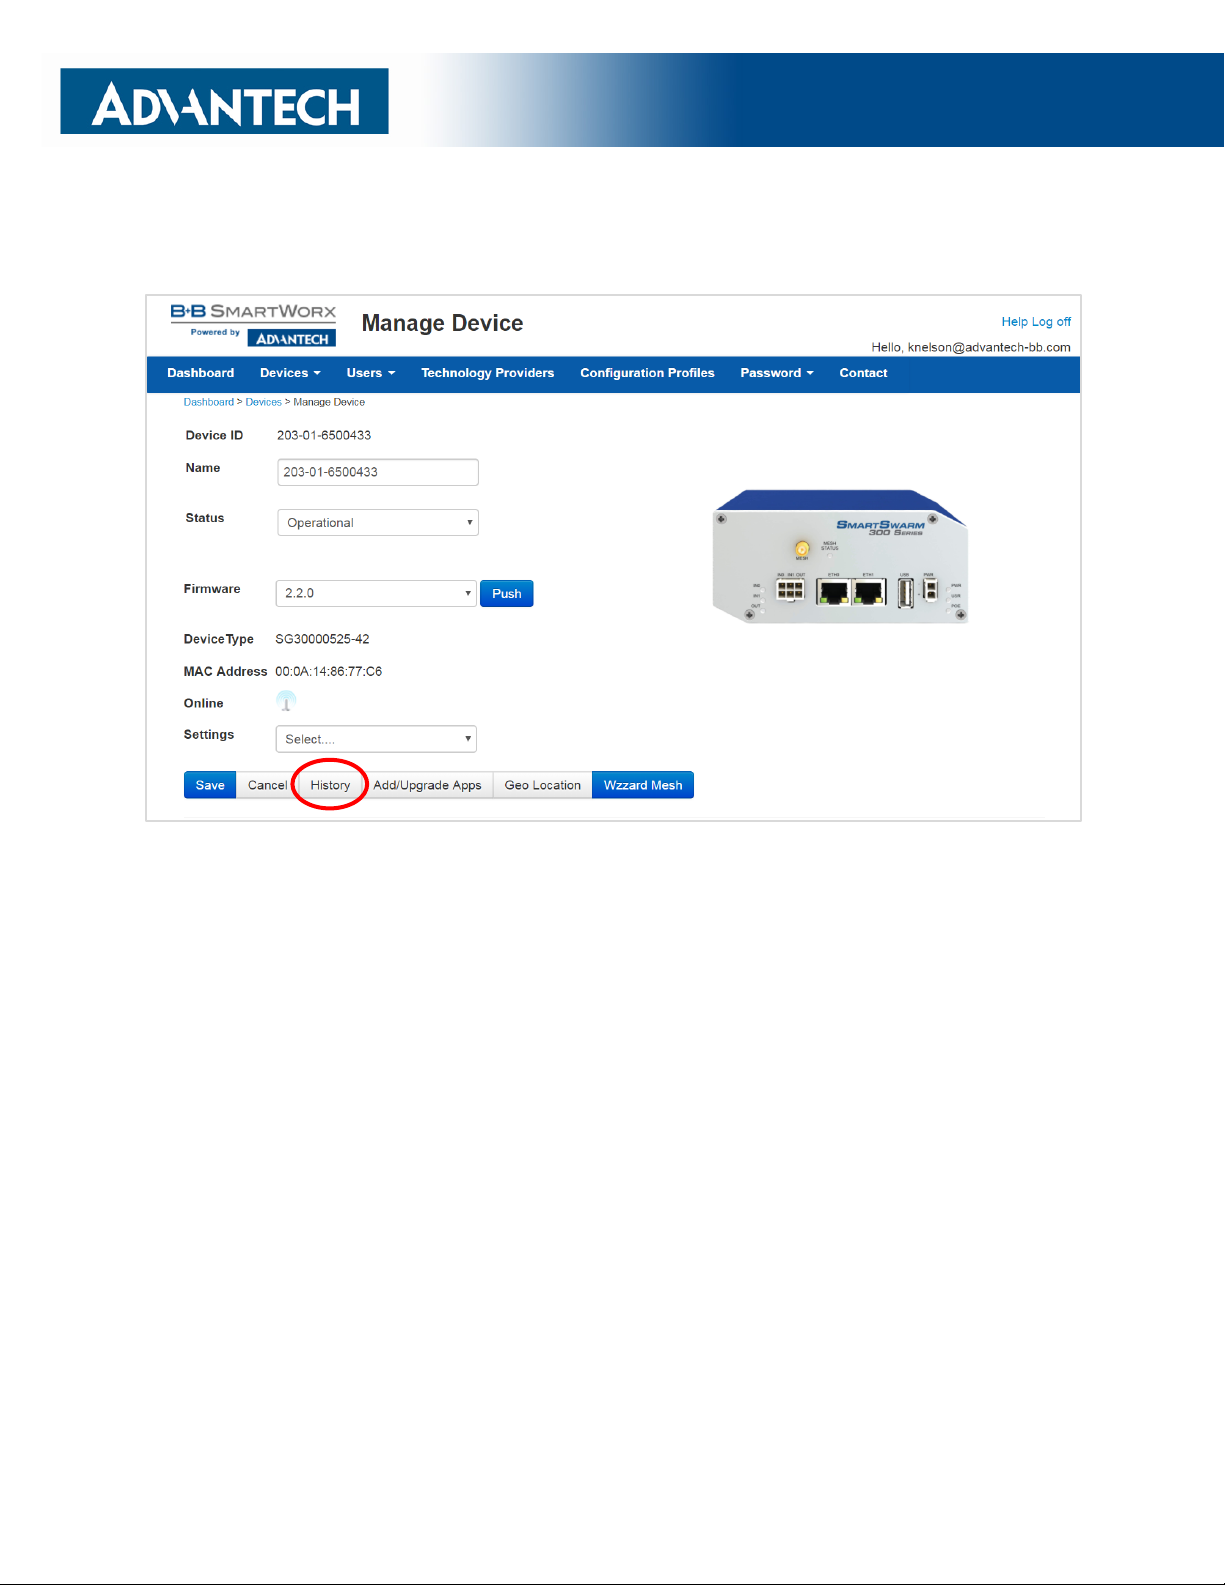Image resolution: width=1225 pixels, height=1585 pixels.
Task: Expand the Devices navigation menu
Action: 290,373
